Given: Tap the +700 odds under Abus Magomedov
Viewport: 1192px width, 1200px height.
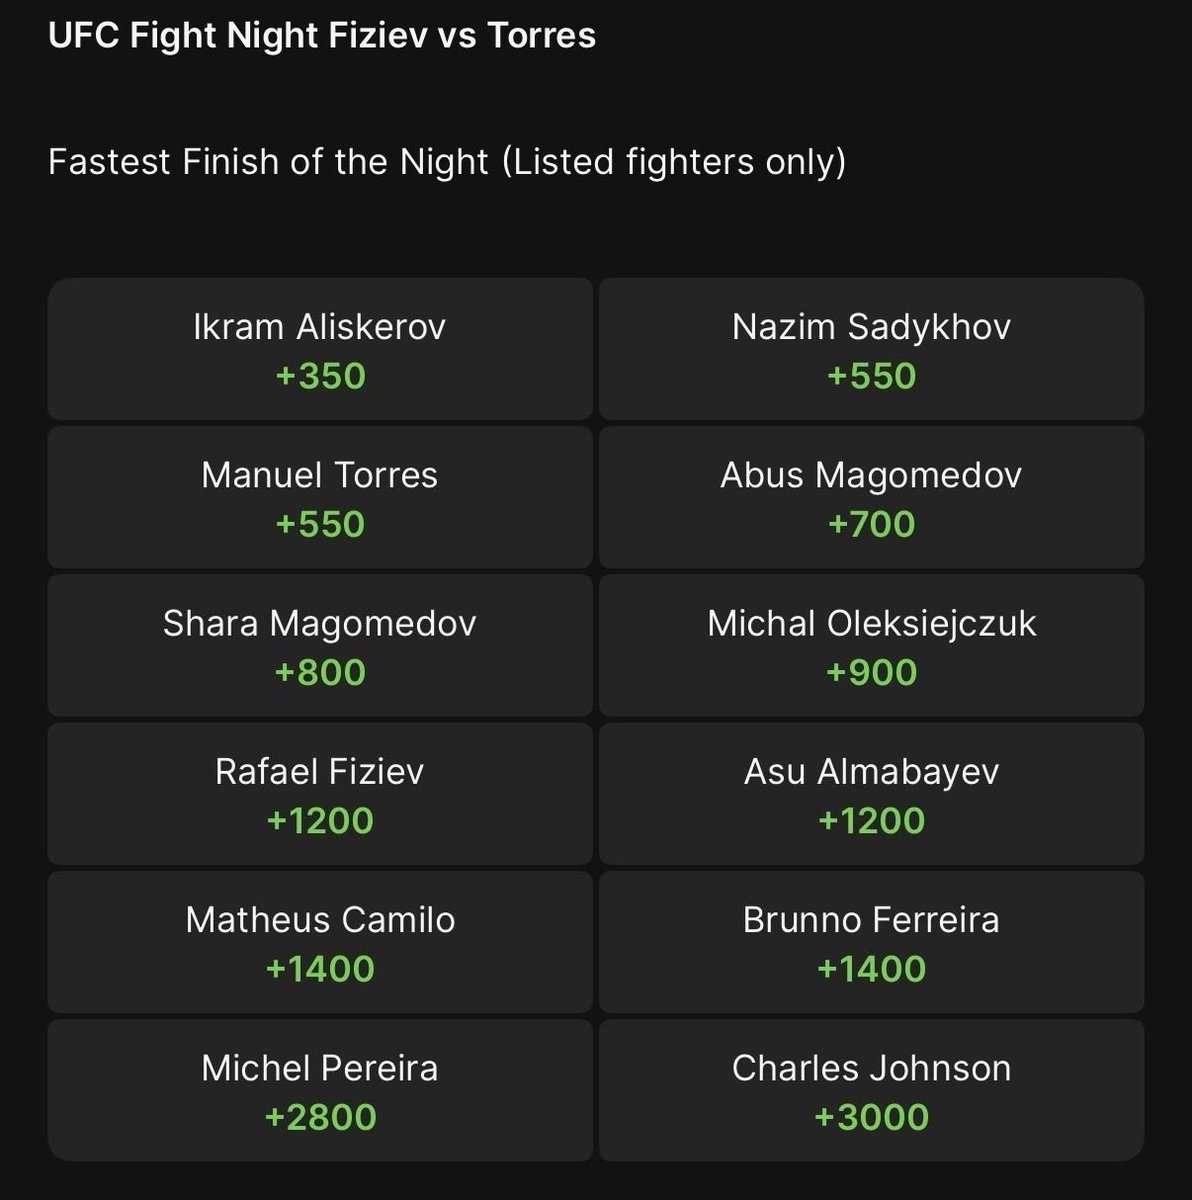Looking at the screenshot, I should pyautogui.click(x=871, y=524).
